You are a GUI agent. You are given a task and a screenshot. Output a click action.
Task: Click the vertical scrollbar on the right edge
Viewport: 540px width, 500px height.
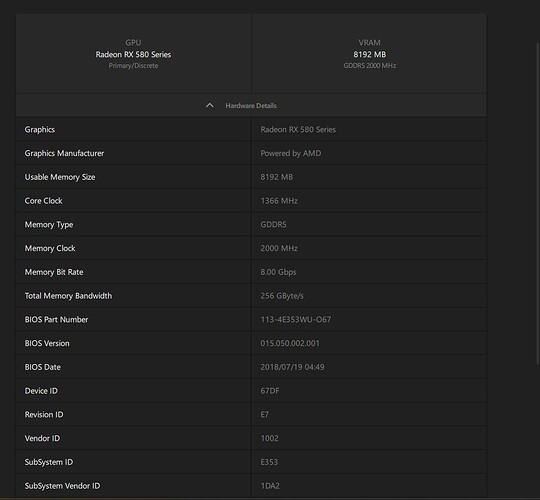tap(538, 203)
